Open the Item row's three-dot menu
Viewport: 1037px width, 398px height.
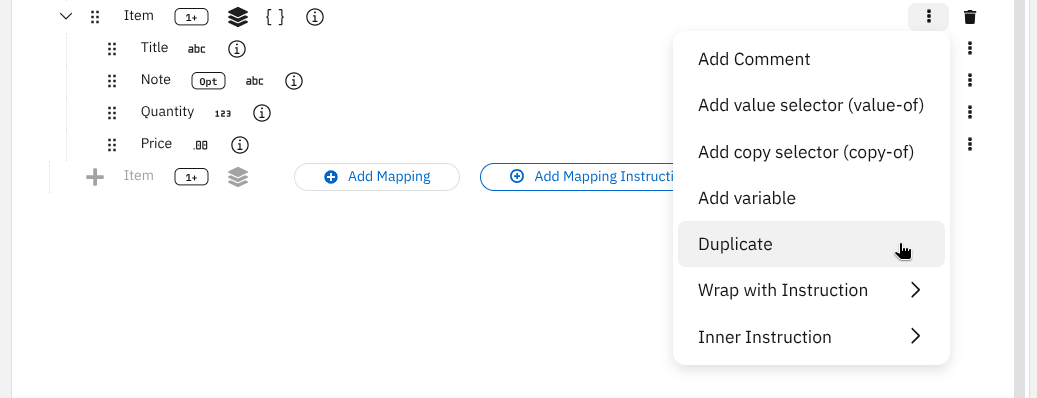coord(929,17)
